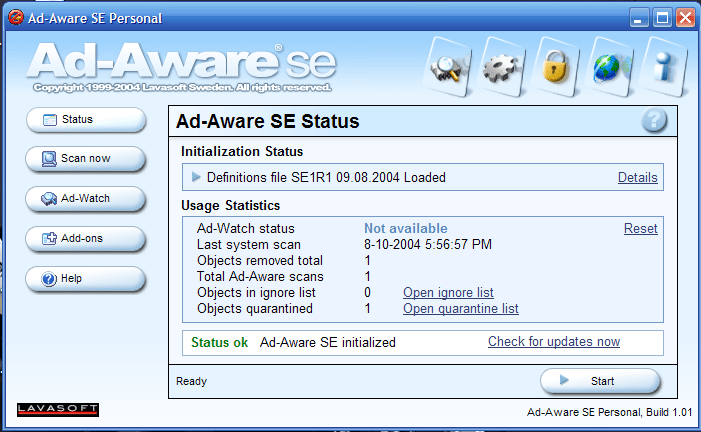The image size is (701, 432).
Task: Open the scan magnifier toolbar icon
Action: 448,67
